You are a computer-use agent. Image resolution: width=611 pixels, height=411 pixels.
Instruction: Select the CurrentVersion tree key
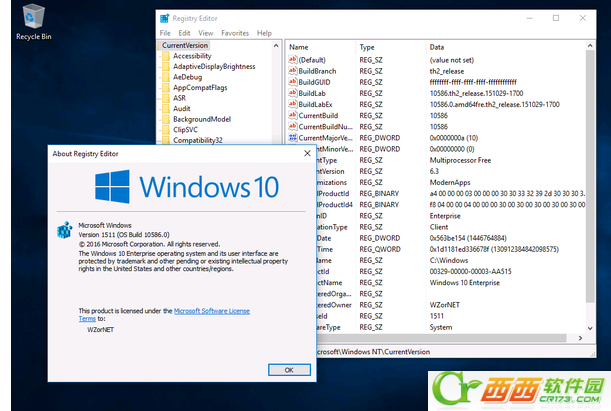click(x=185, y=46)
